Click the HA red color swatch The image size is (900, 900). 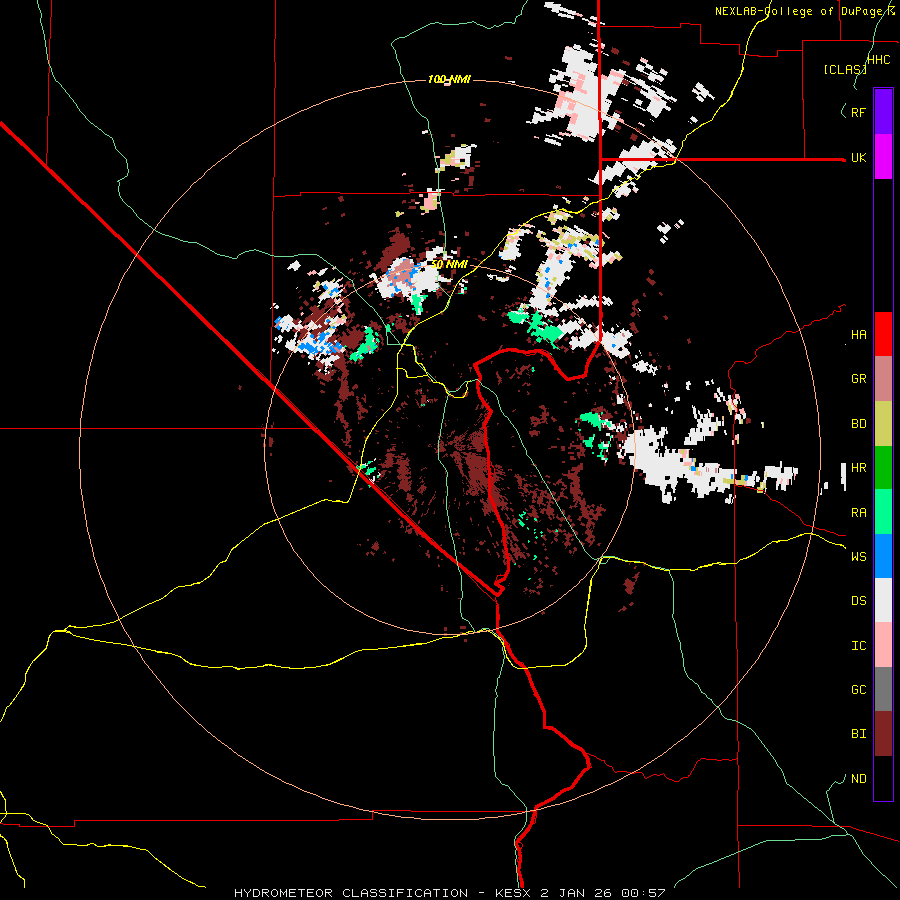[x=883, y=334]
